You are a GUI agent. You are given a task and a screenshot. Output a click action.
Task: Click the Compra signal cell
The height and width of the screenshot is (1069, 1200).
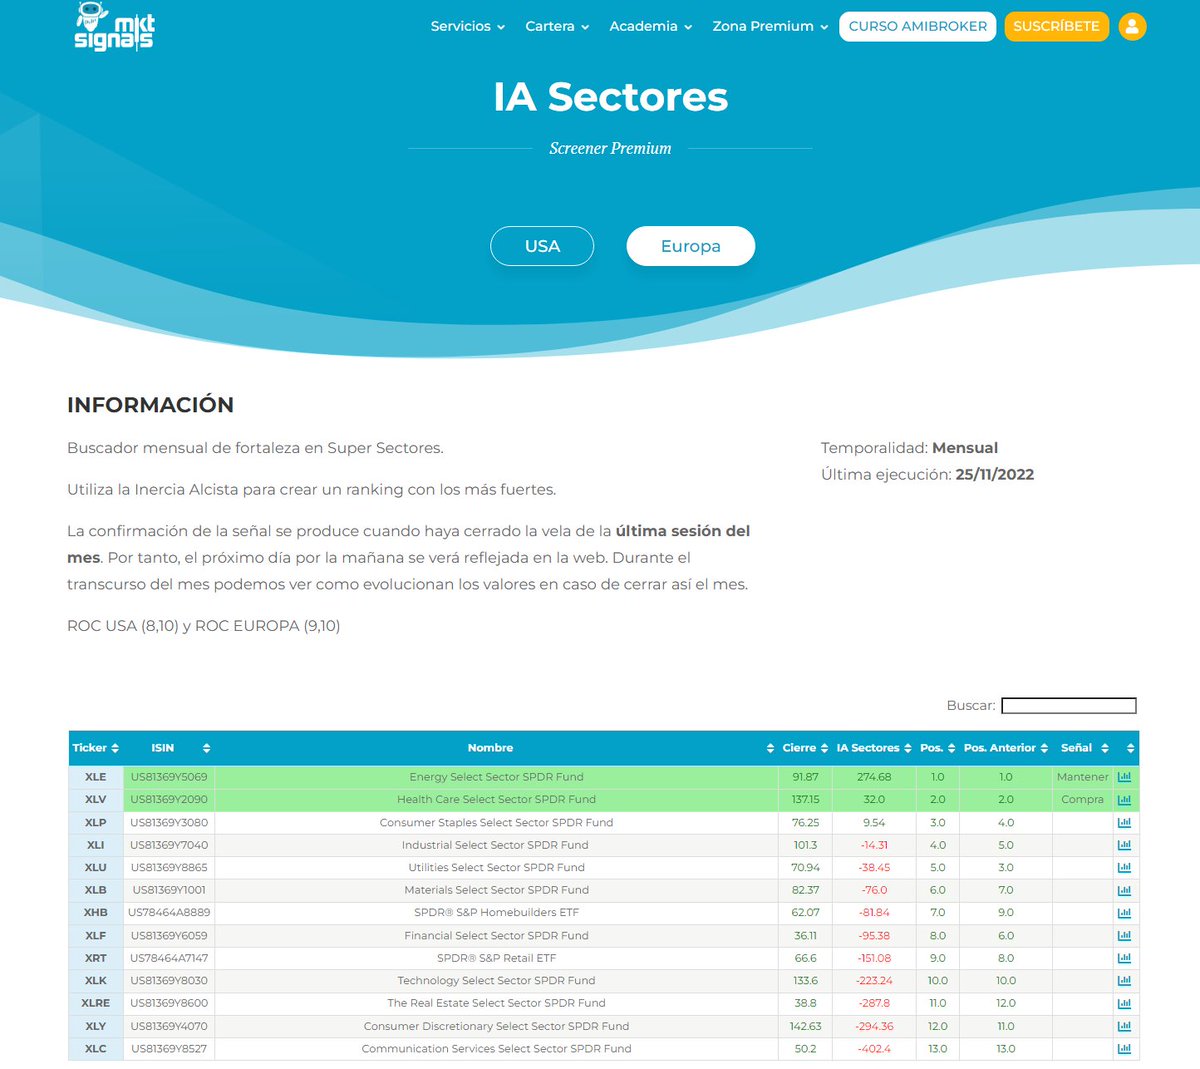pyautogui.click(x=1083, y=800)
